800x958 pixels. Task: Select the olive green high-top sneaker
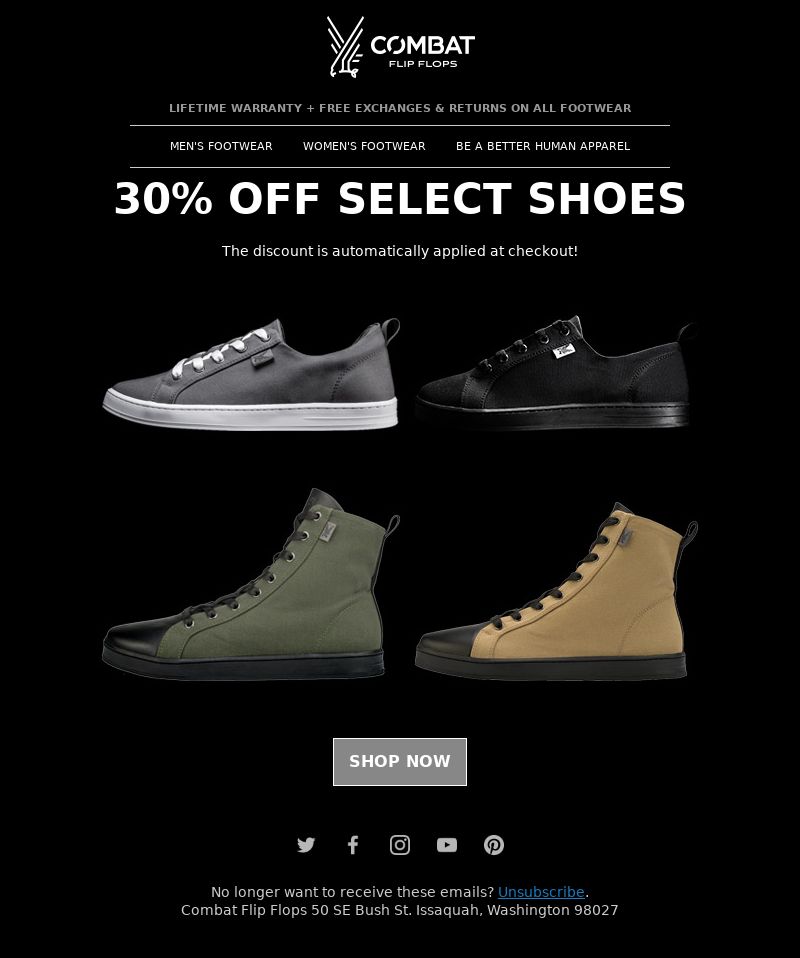click(x=249, y=585)
